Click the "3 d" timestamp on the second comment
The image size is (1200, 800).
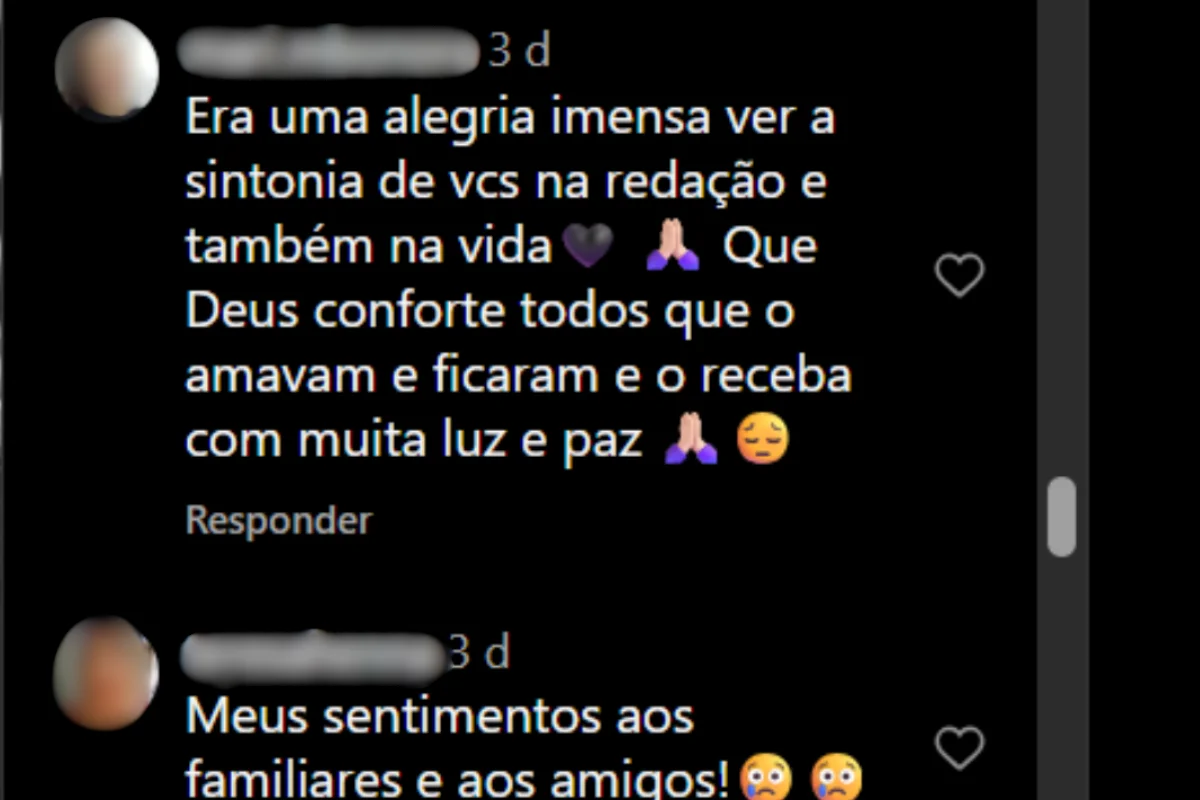point(479,654)
